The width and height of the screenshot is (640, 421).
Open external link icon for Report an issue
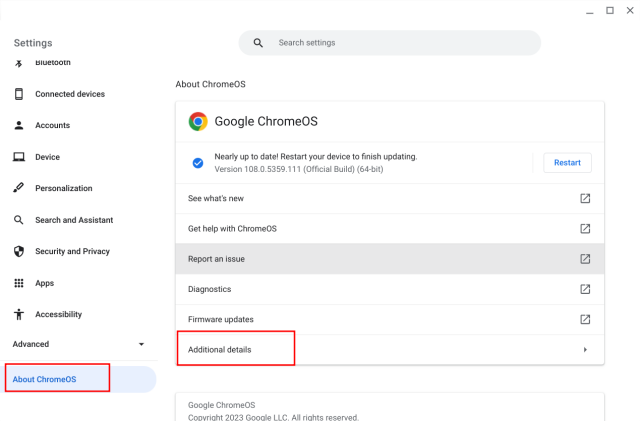pyautogui.click(x=585, y=259)
